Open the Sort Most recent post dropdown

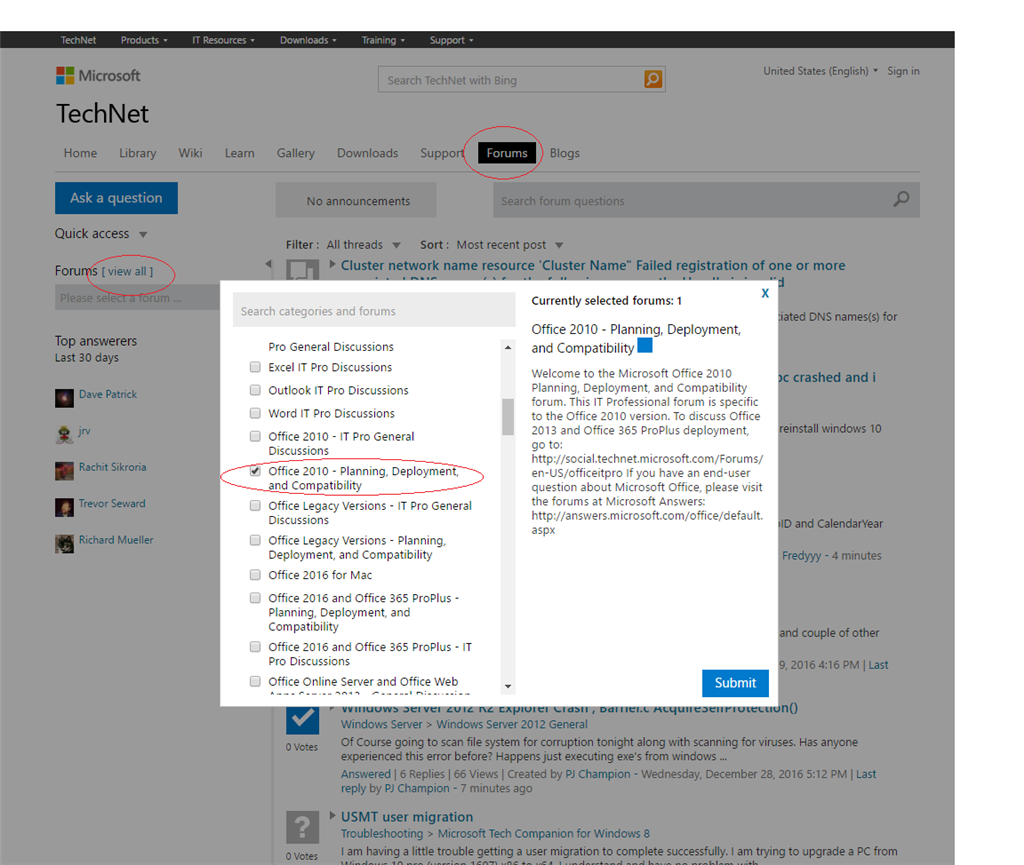click(x=509, y=244)
